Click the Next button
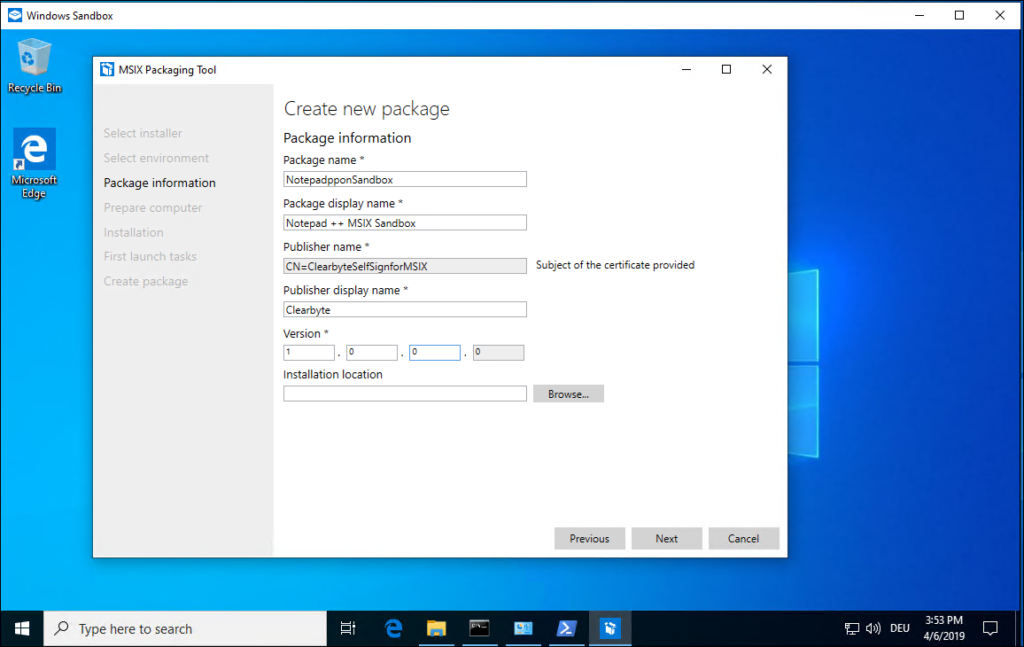The width and height of the screenshot is (1024, 647). pos(666,538)
